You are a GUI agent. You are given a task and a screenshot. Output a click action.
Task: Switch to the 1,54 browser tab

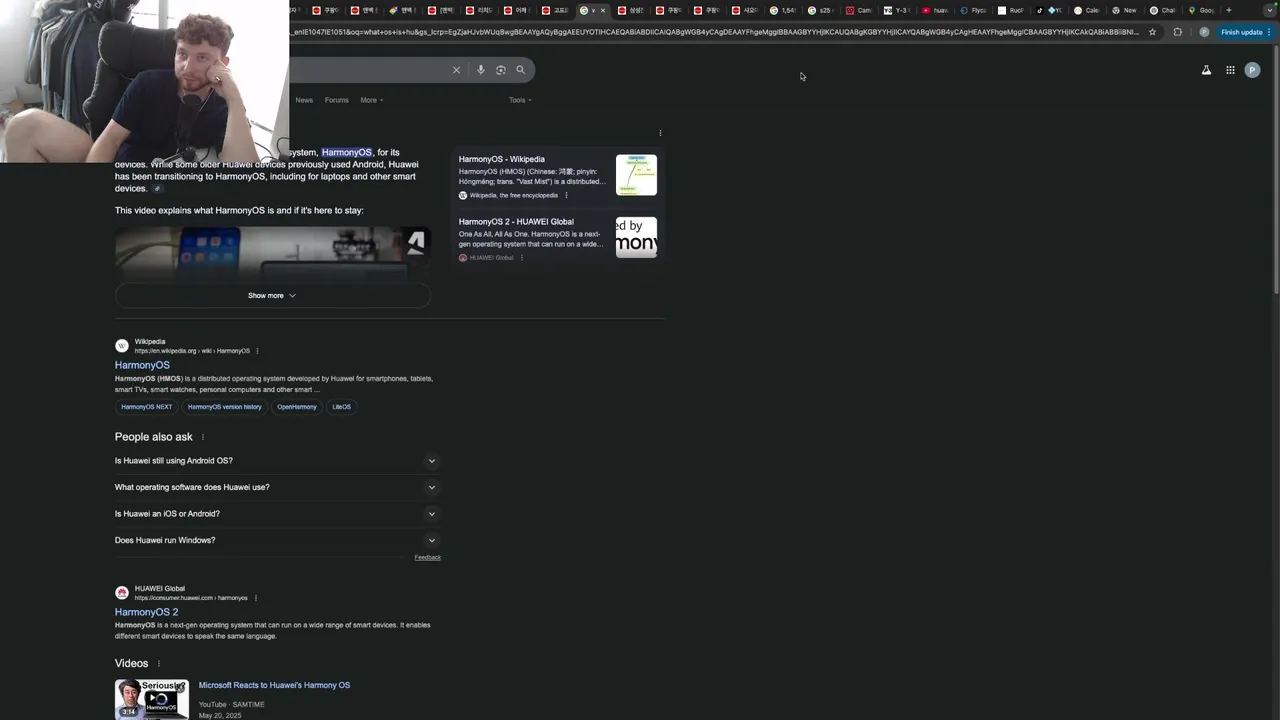tap(783, 10)
